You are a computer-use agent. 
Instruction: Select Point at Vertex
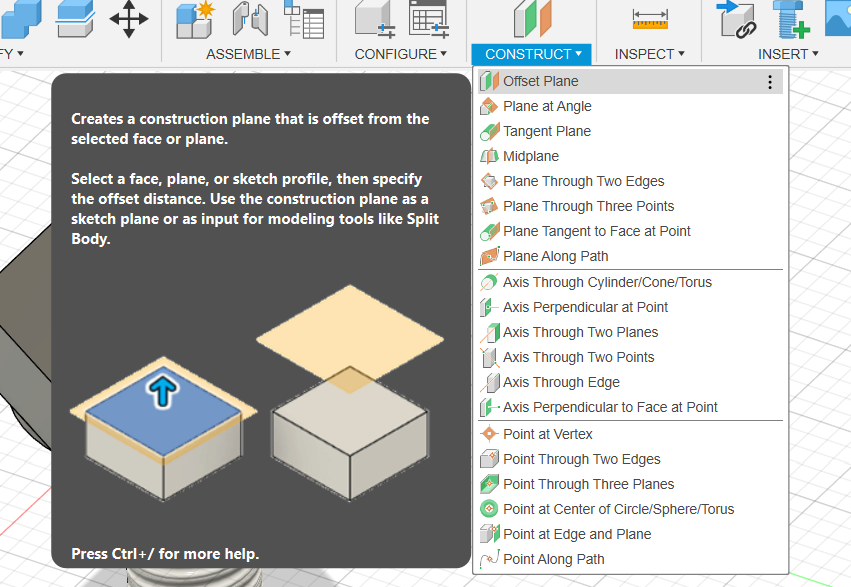[630, 434]
